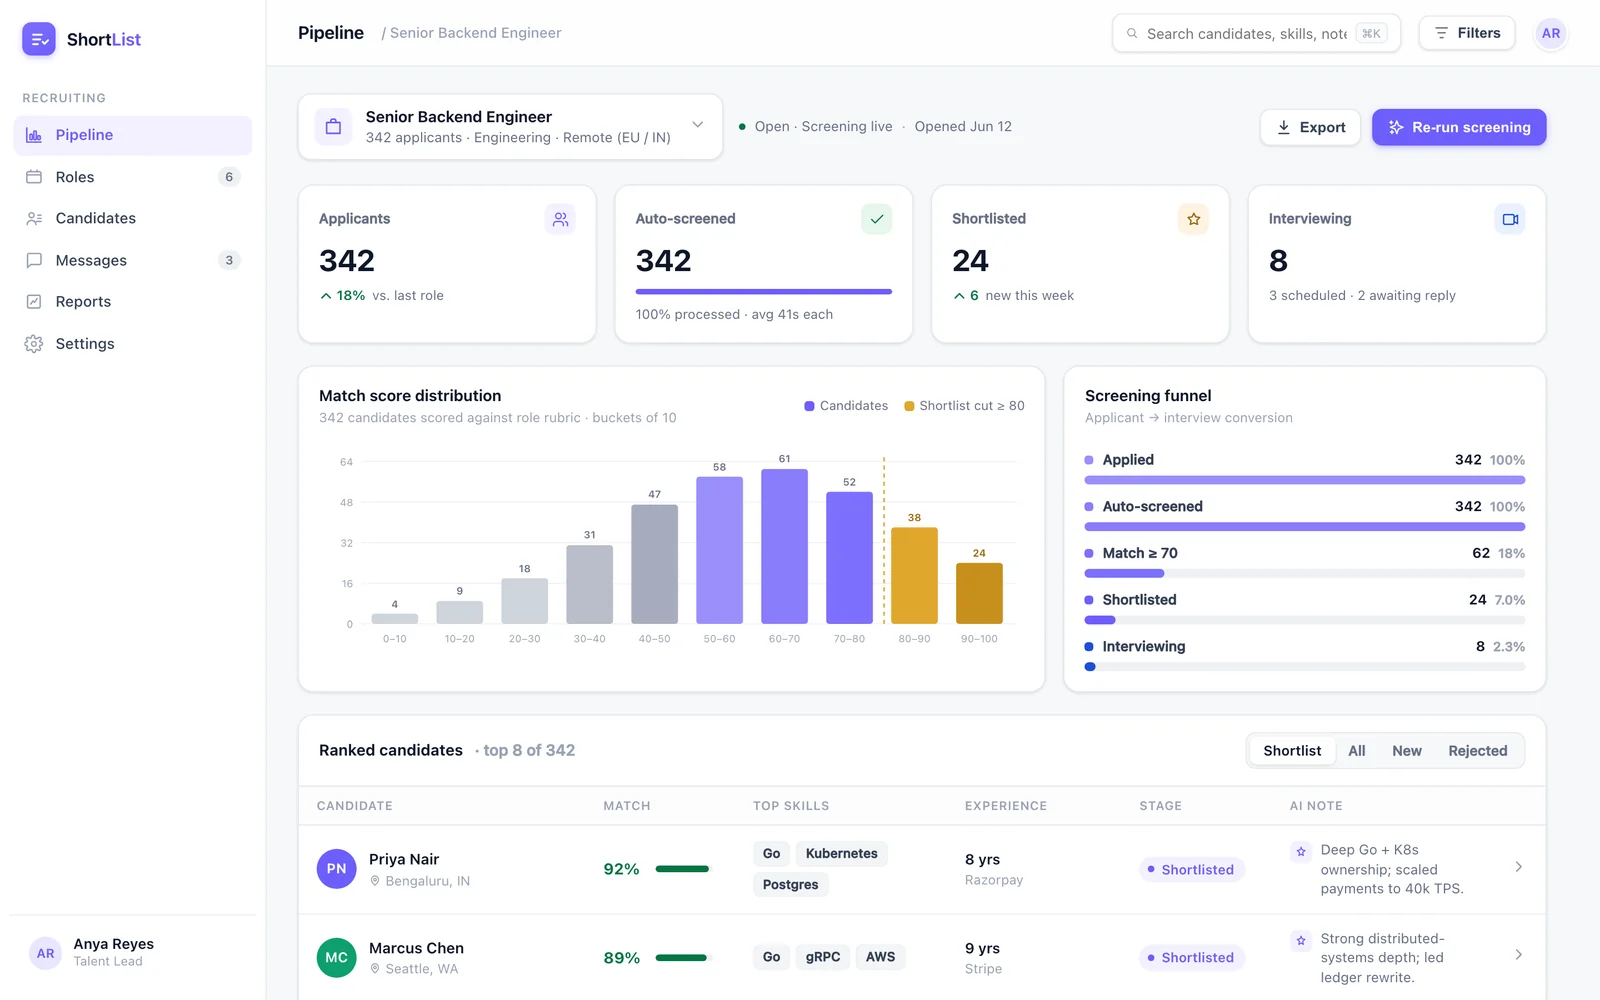1600x1000 pixels.
Task: Click Priya Nair's 92% match bar
Action: point(682,869)
